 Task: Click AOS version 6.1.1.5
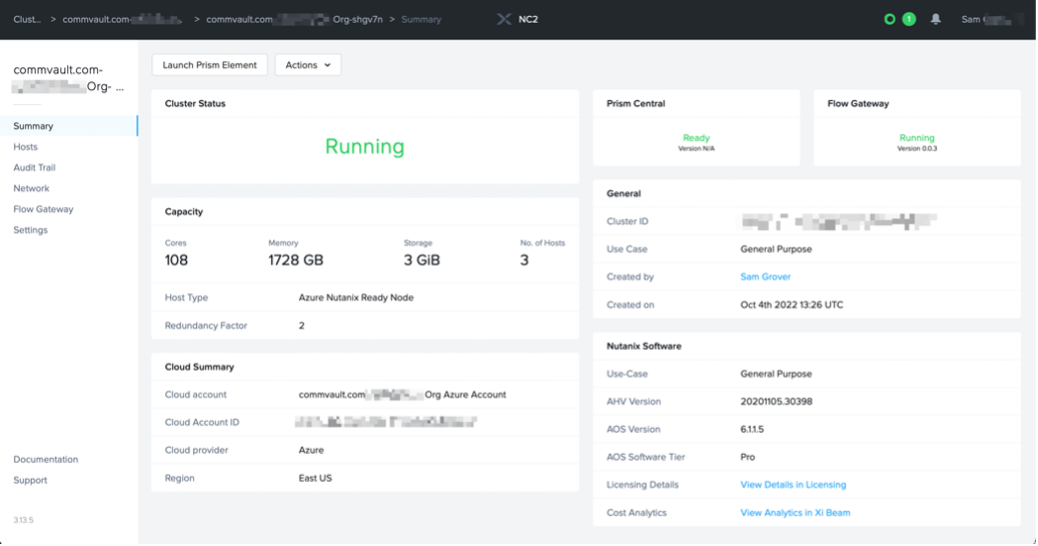752,430
